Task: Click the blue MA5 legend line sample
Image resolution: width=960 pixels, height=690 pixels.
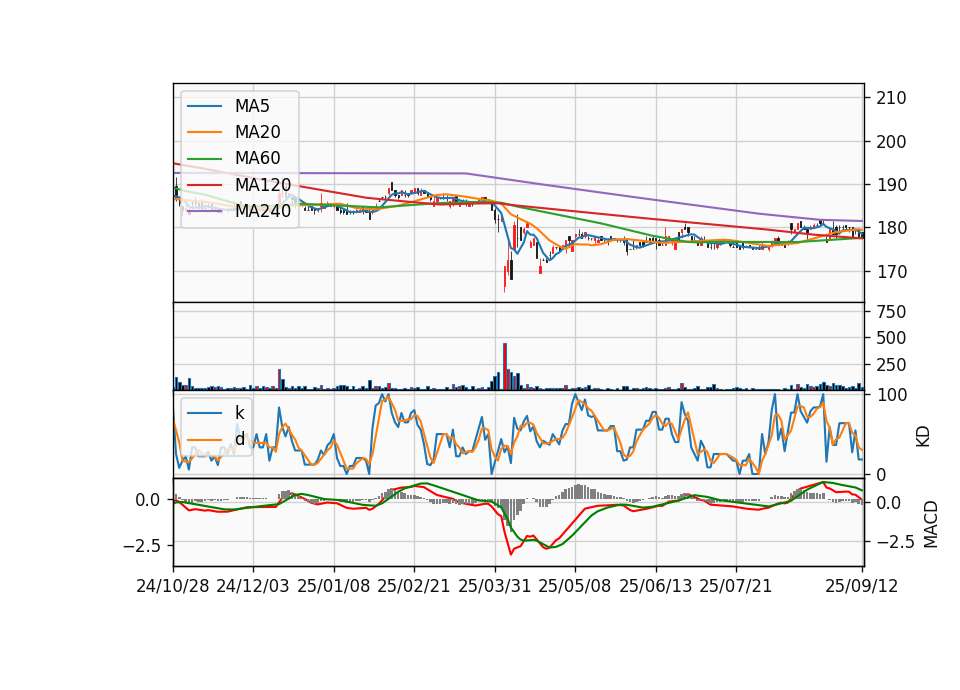Action: point(205,106)
